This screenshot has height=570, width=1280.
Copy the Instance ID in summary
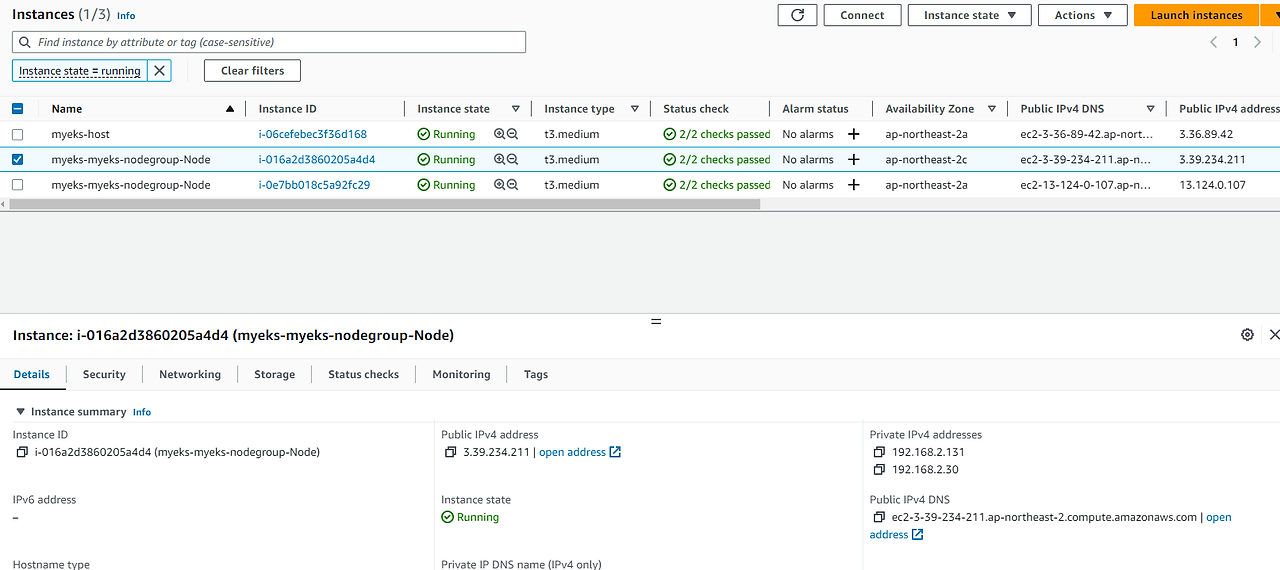click(22, 452)
